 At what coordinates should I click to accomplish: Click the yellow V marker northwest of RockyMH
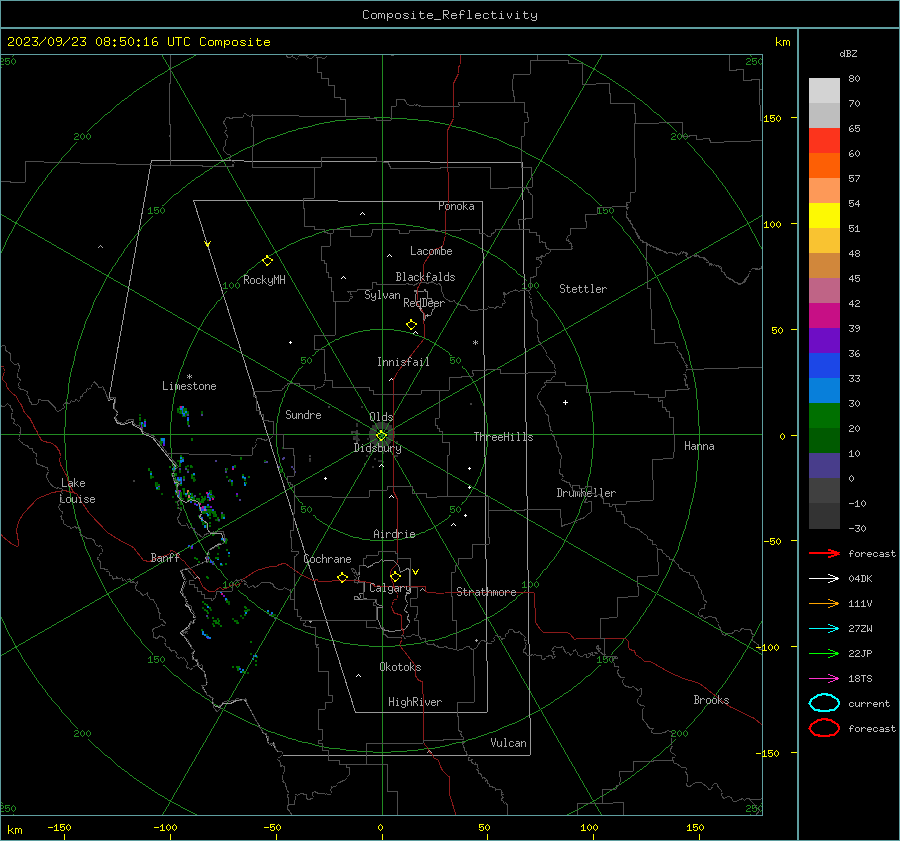tap(208, 244)
